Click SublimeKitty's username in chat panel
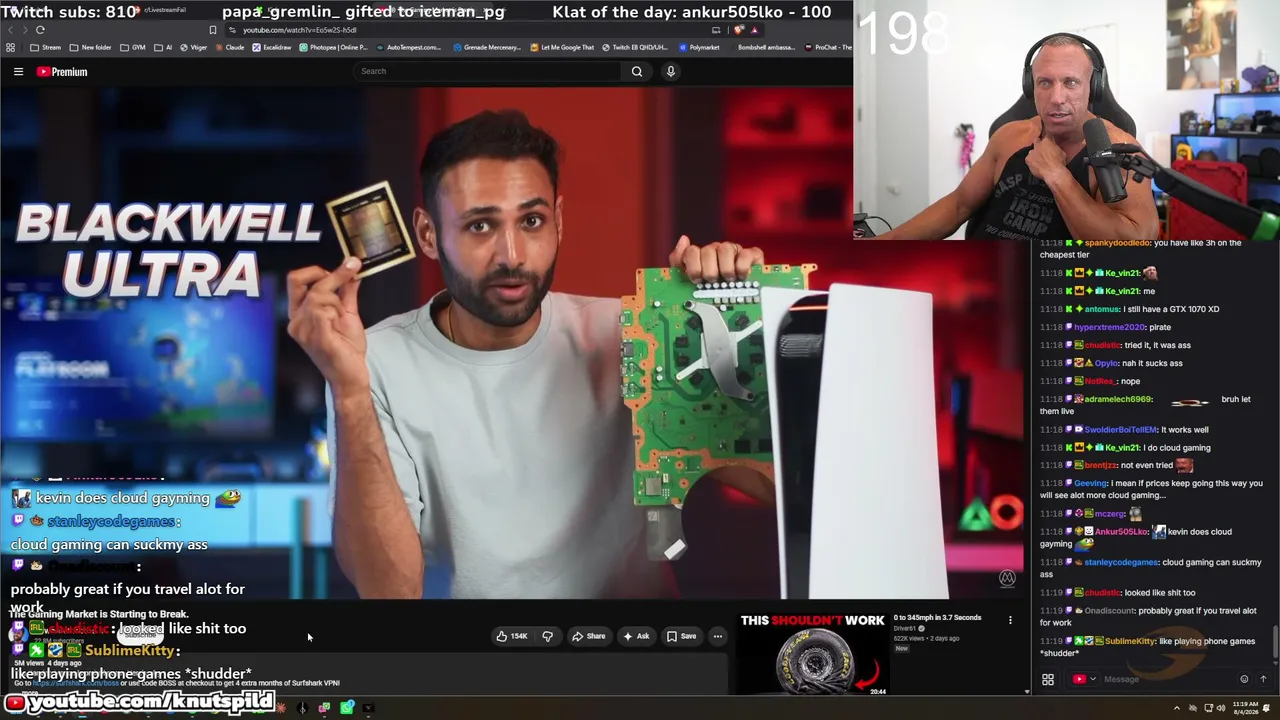This screenshot has width=1280, height=720. [x=1129, y=641]
